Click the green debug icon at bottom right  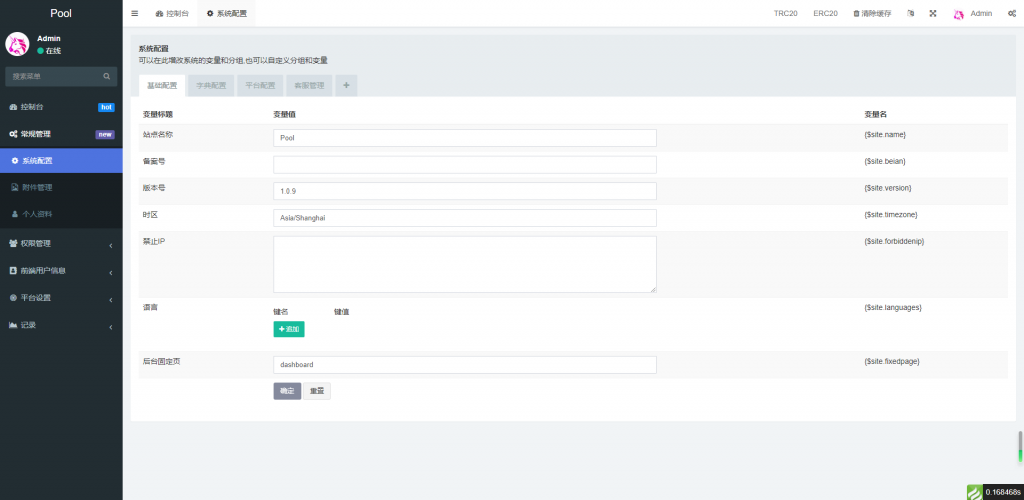tap(975, 491)
